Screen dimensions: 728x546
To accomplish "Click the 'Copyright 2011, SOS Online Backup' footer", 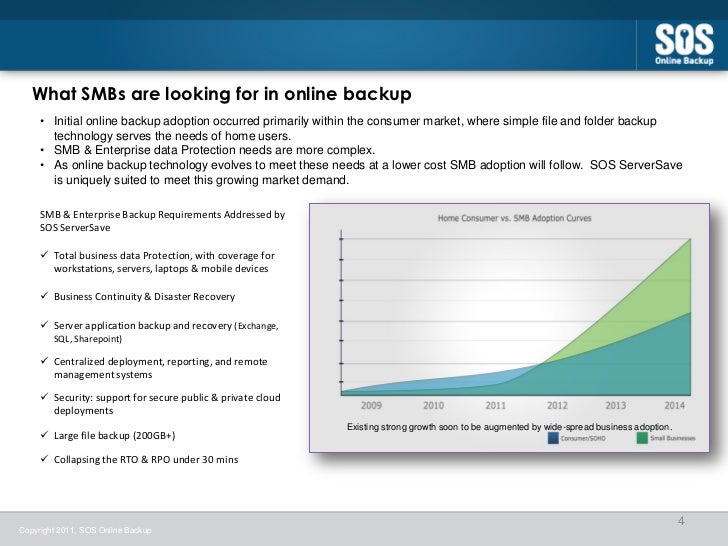I will click(x=85, y=530).
